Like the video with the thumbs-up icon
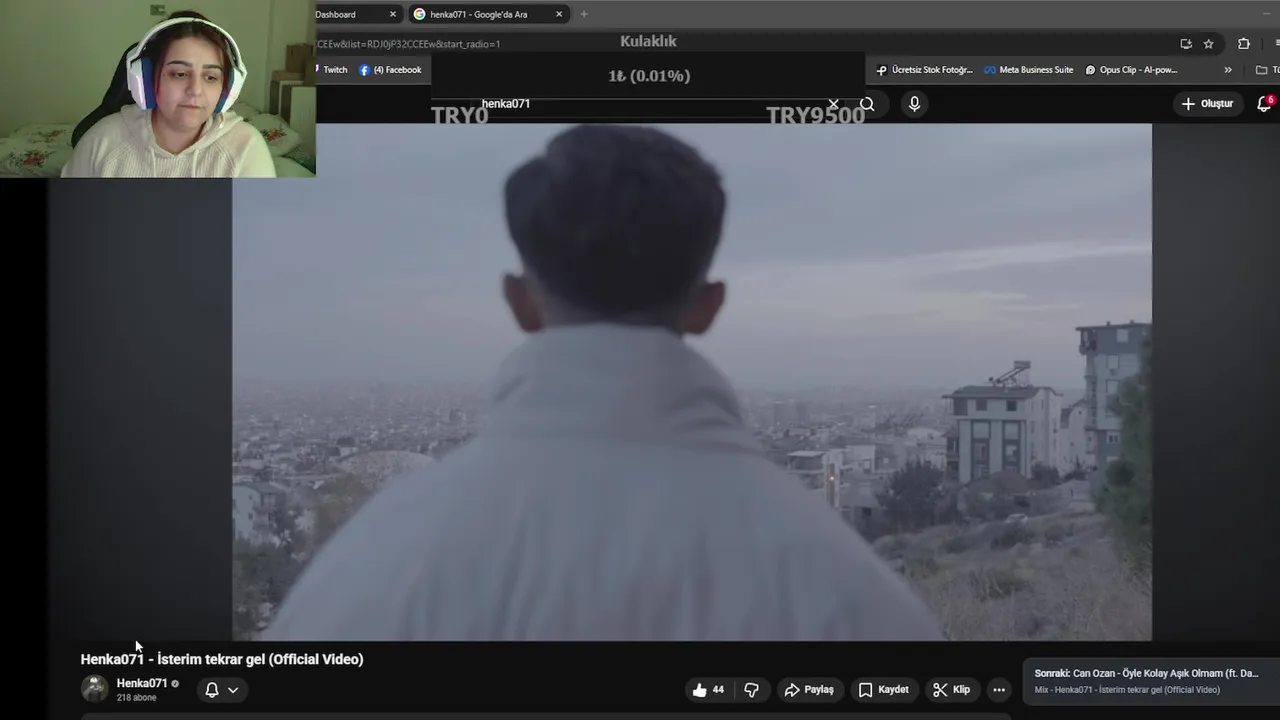 point(700,690)
